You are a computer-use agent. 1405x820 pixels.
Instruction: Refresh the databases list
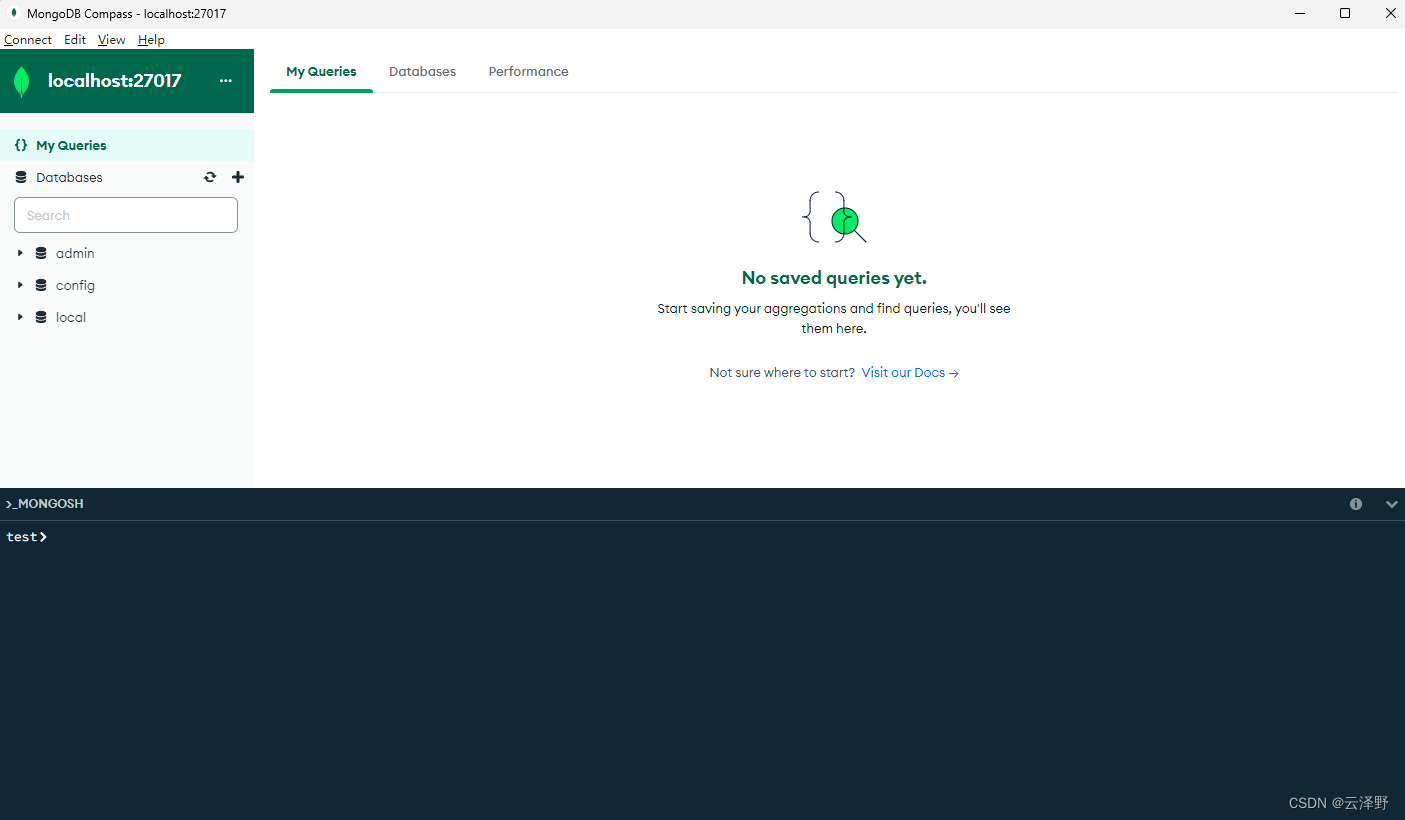pos(210,177)
